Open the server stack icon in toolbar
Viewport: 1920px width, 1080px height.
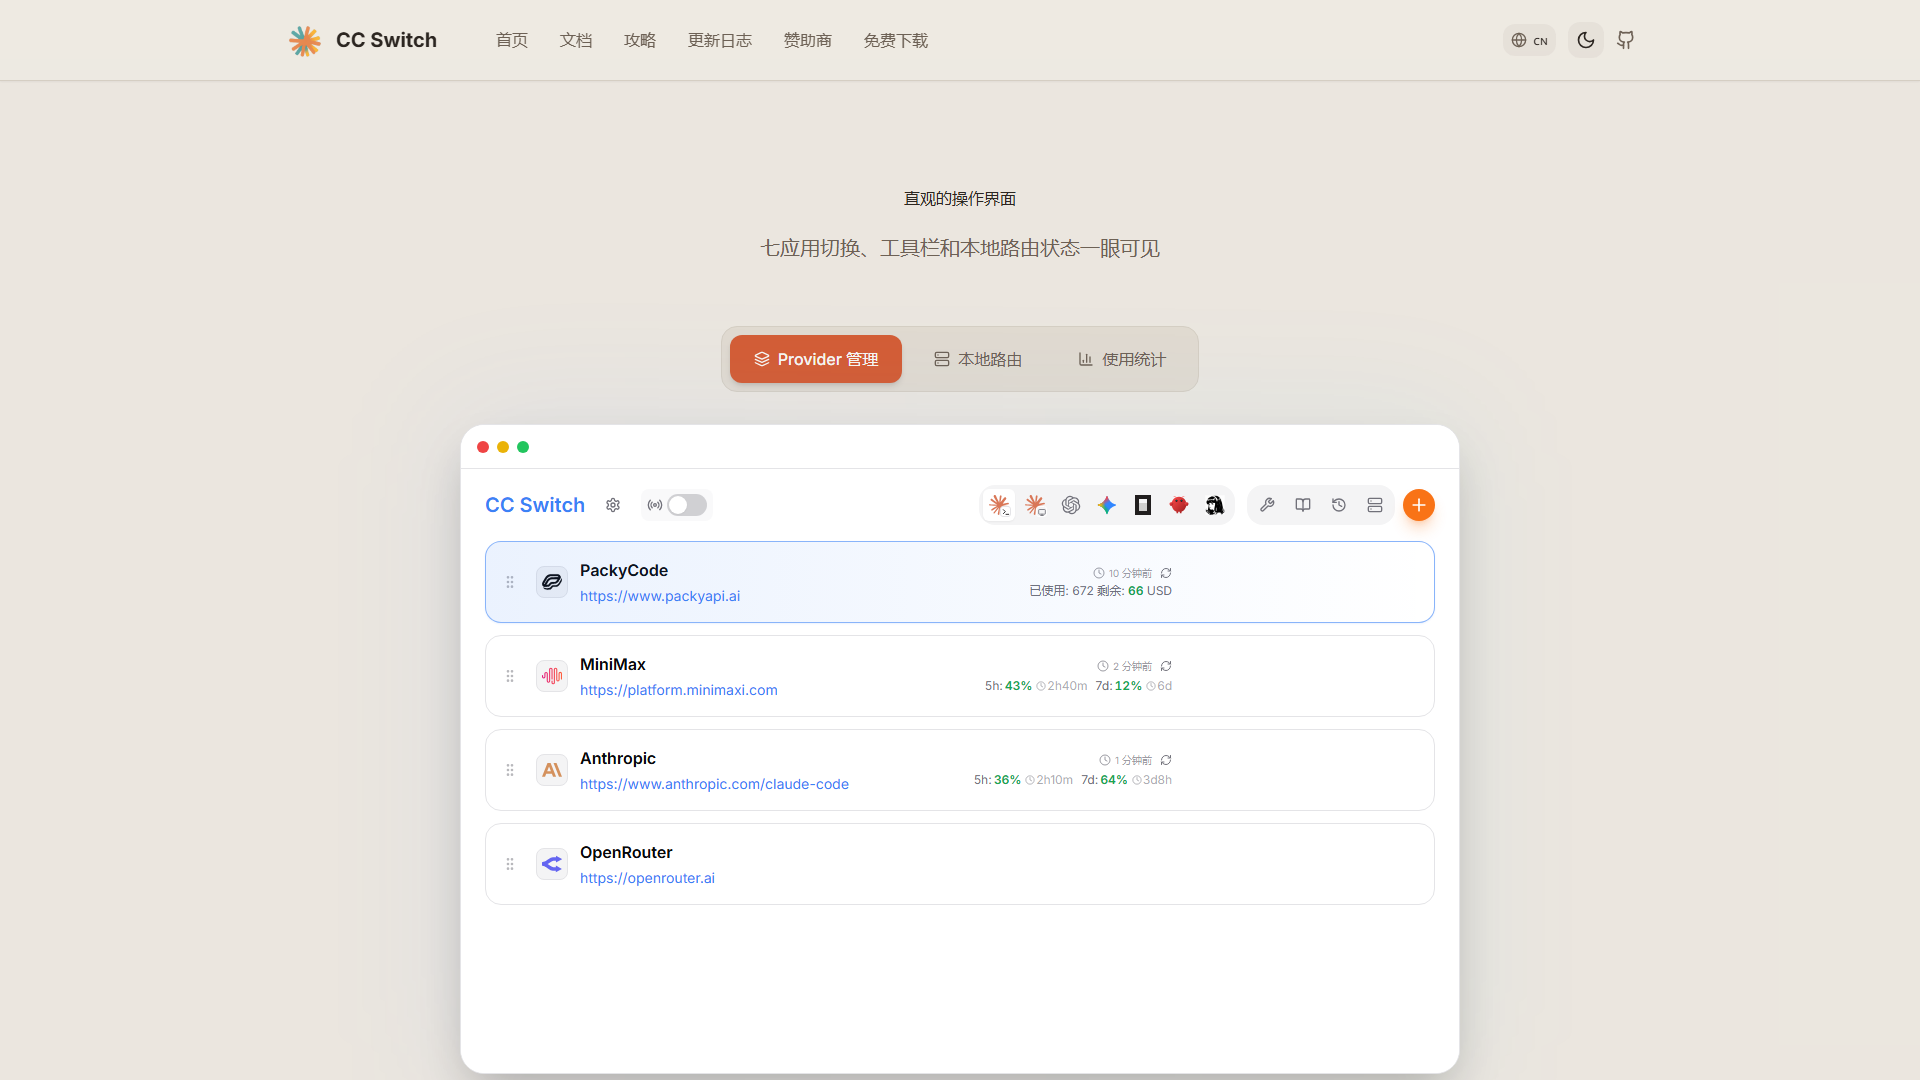1375,505
